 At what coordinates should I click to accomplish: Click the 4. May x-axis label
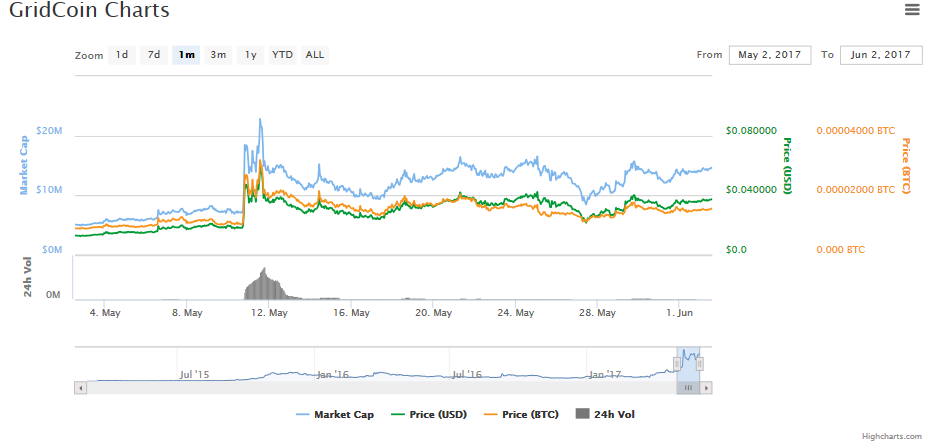pyautogui.click(x=104, y=313)
